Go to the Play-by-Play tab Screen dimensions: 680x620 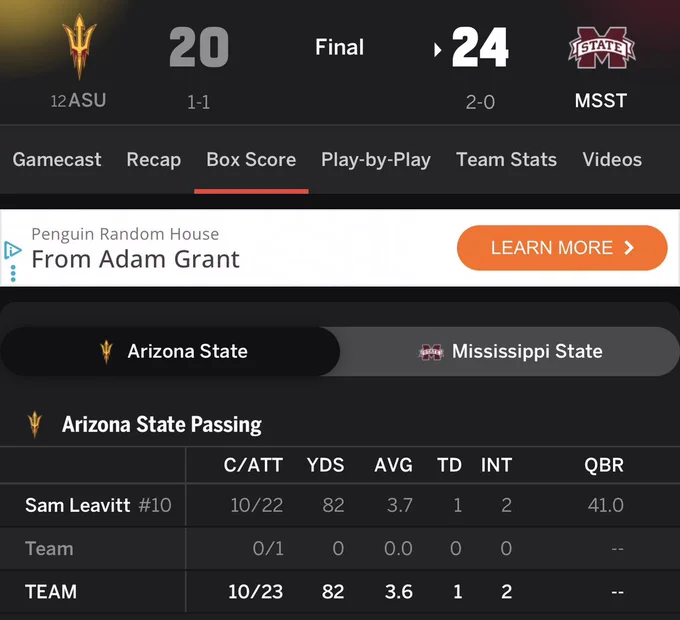click(376, 160)
